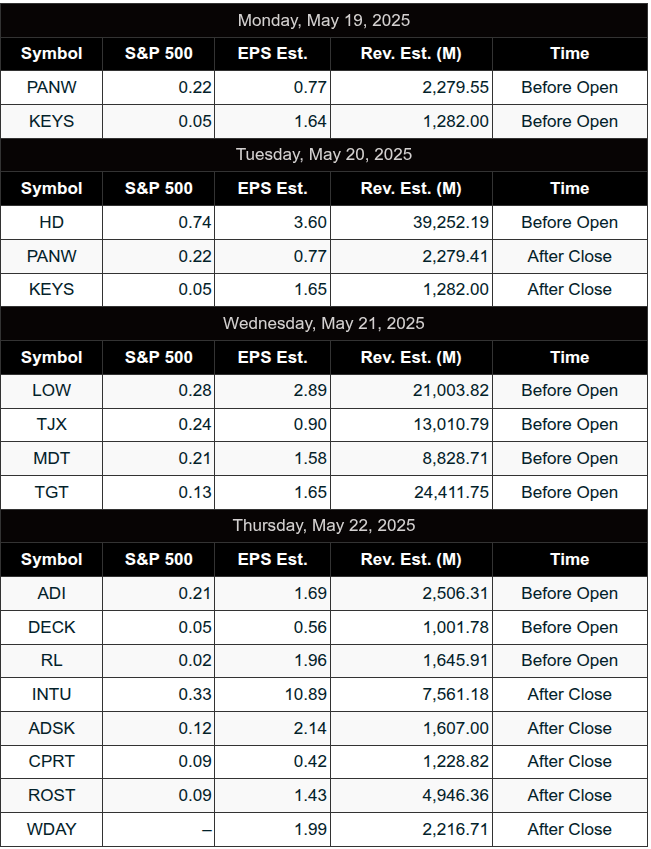
Task: Click INTU EPS estimate 10.89
Action: (306, 694)
